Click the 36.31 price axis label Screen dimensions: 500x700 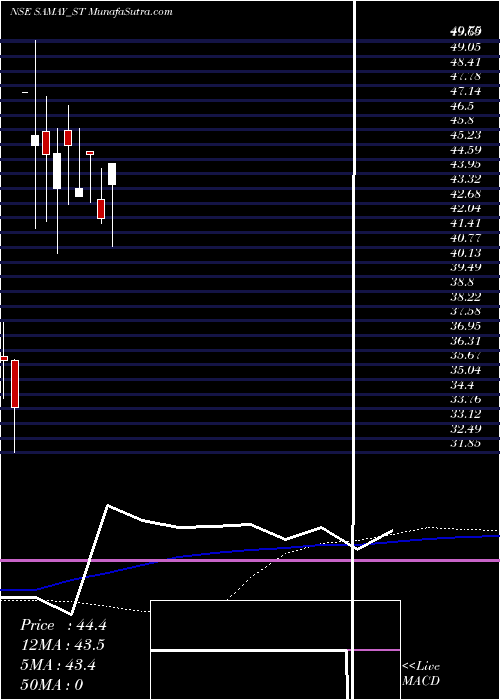[466, 341]
